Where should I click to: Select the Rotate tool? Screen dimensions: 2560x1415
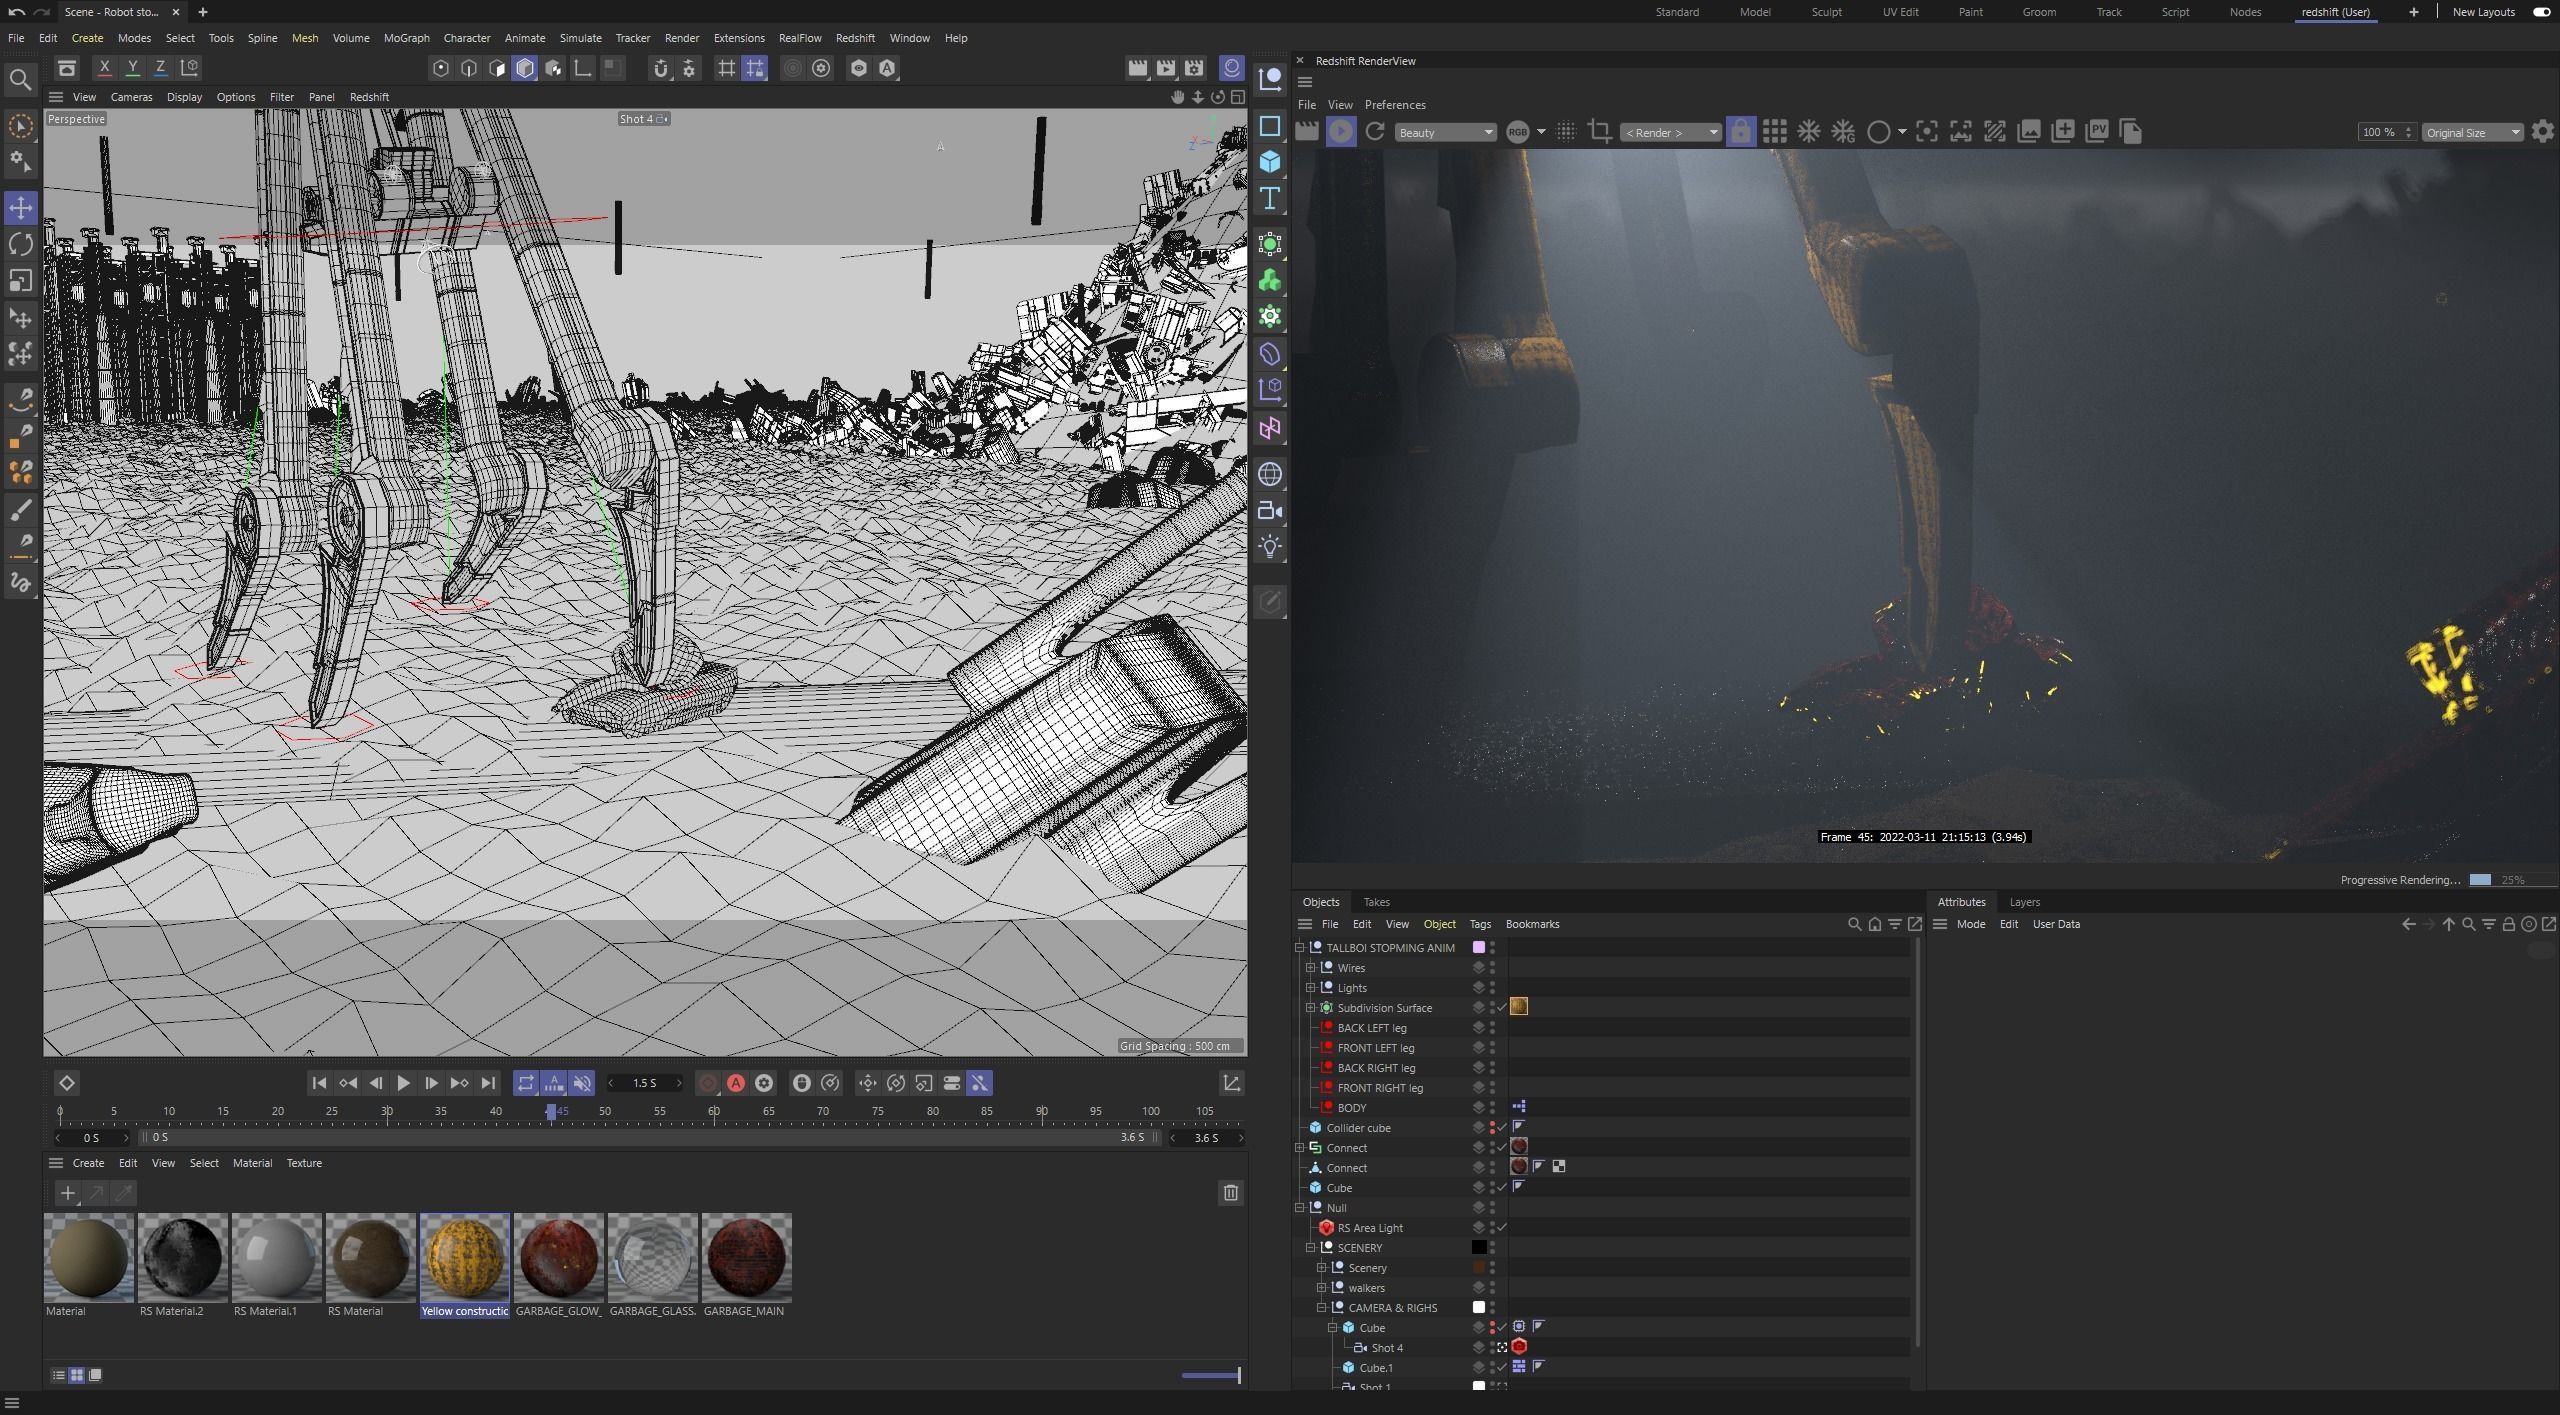click(20, 244)
